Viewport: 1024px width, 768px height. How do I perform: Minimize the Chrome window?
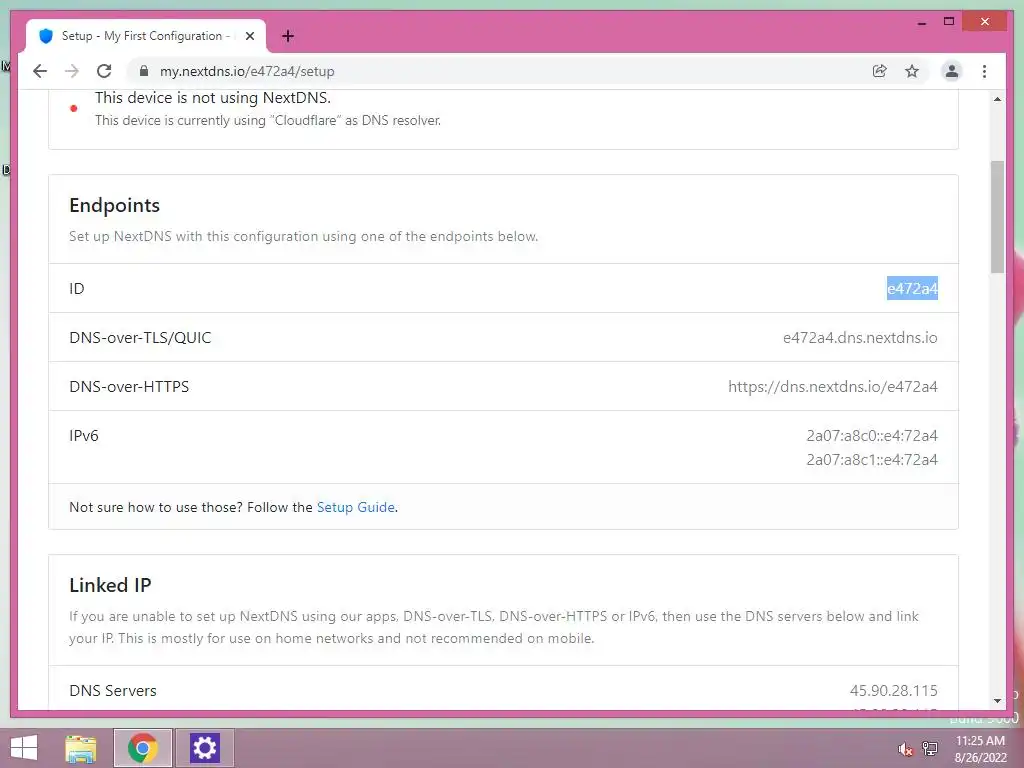921,23
